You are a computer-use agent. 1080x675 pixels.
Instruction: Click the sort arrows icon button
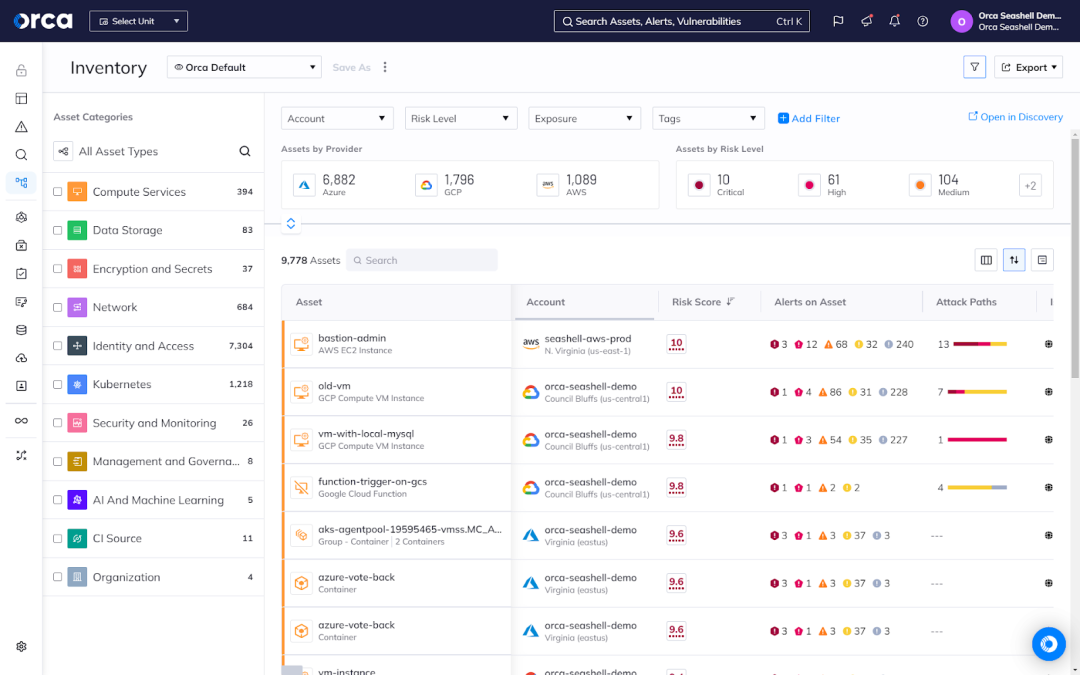pyautogui.click(x=1014, y=260)
